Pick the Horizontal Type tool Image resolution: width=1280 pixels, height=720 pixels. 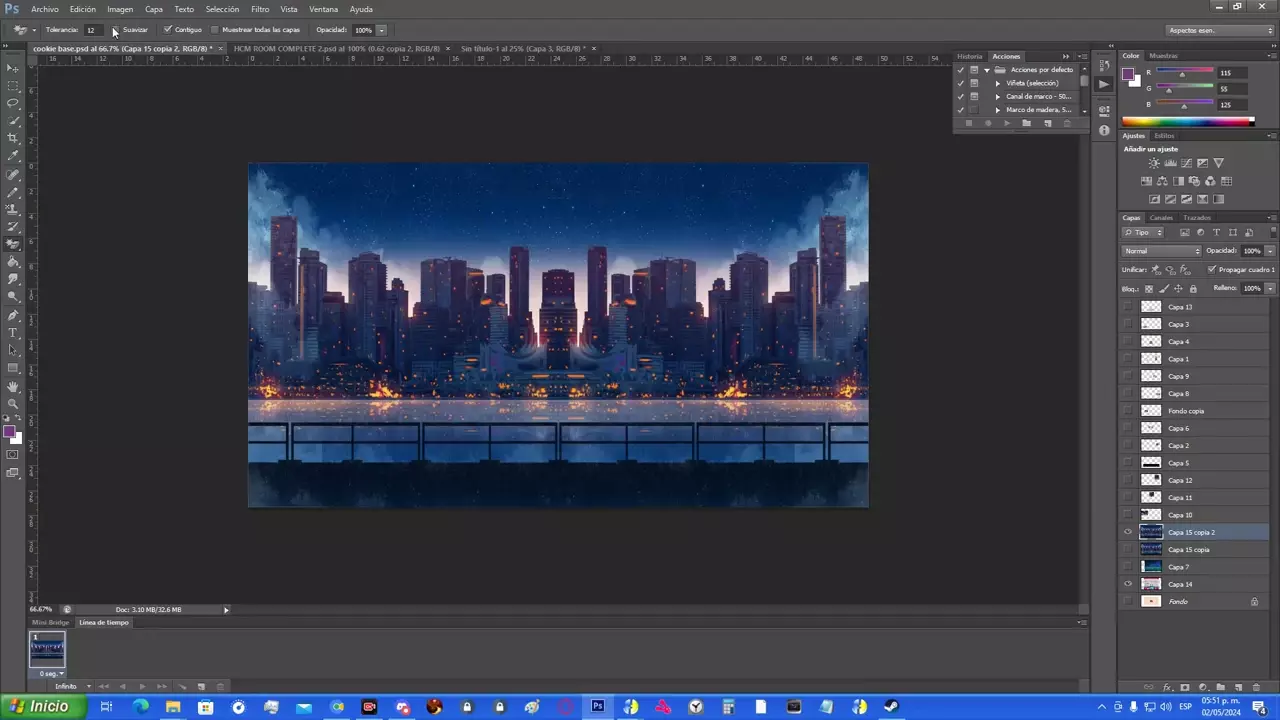[13, 332]
